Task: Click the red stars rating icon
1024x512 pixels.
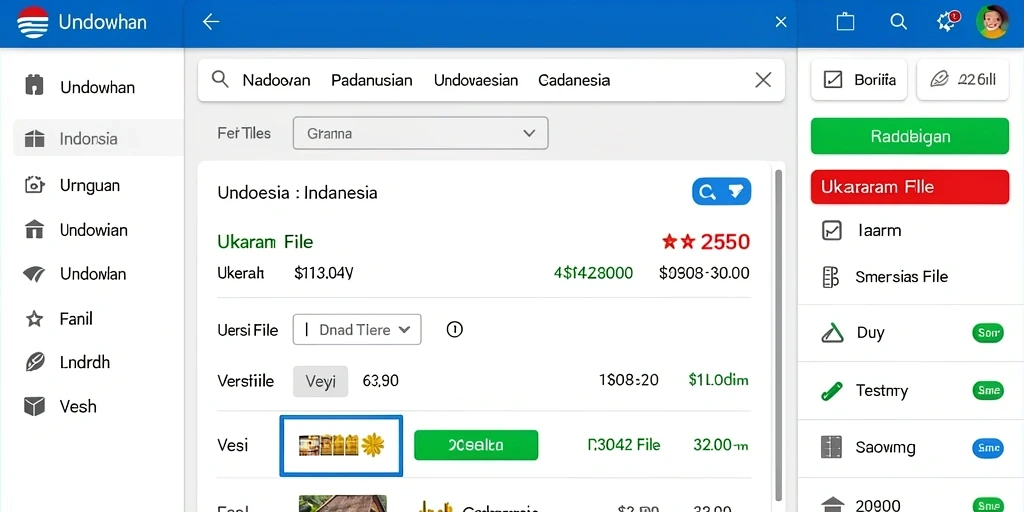Action: click(x=678, y=242)
